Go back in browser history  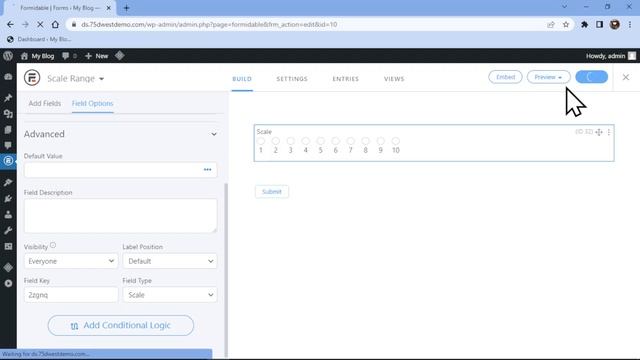[x=10, y=24]
